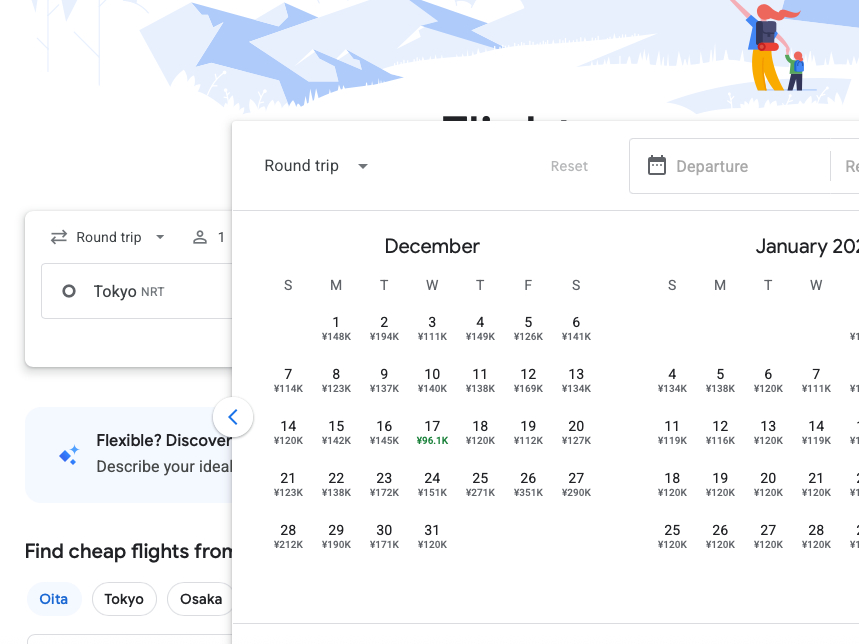Click the previous month arrow button

(x=233, y=417)
